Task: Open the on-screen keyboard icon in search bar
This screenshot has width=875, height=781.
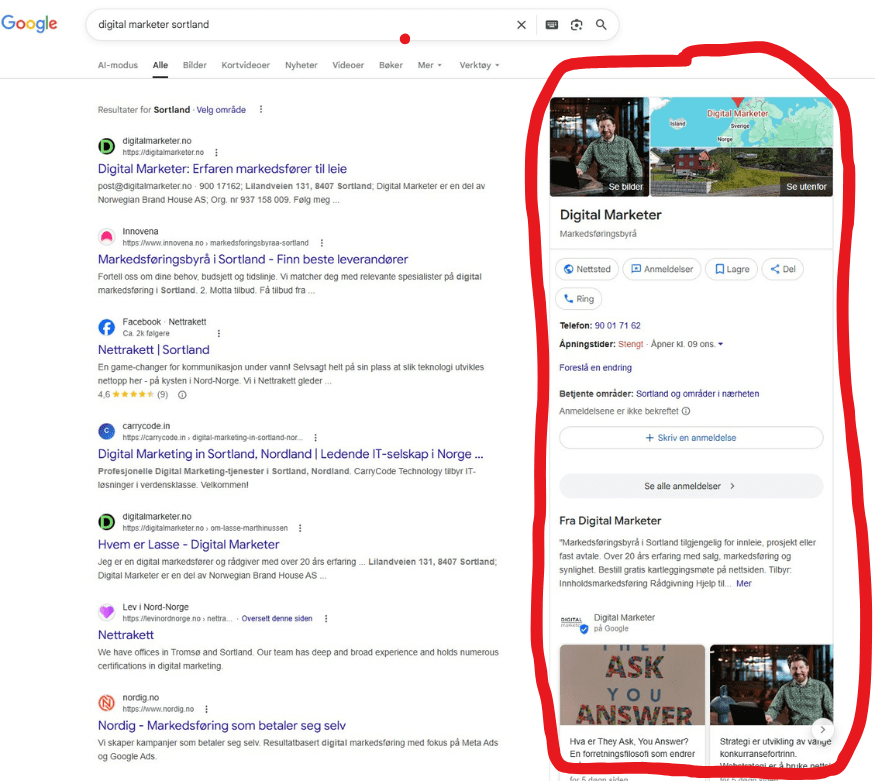Action: [x=552, y=25]
